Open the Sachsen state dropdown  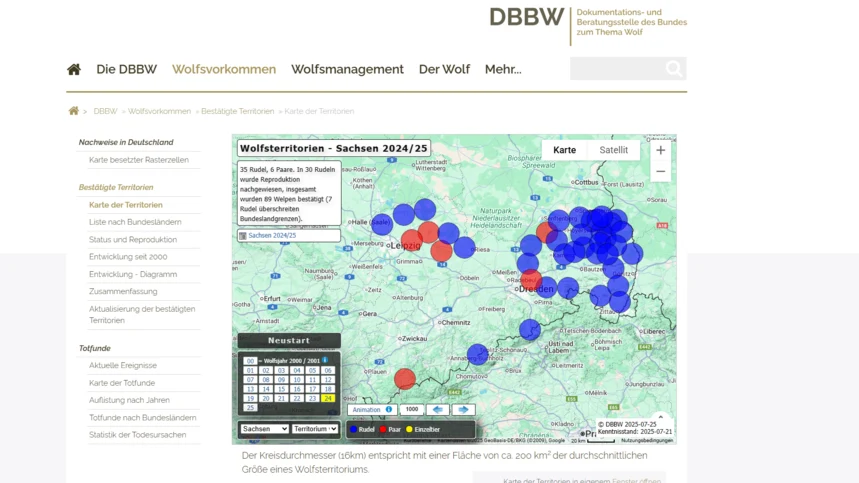(264, 429)
